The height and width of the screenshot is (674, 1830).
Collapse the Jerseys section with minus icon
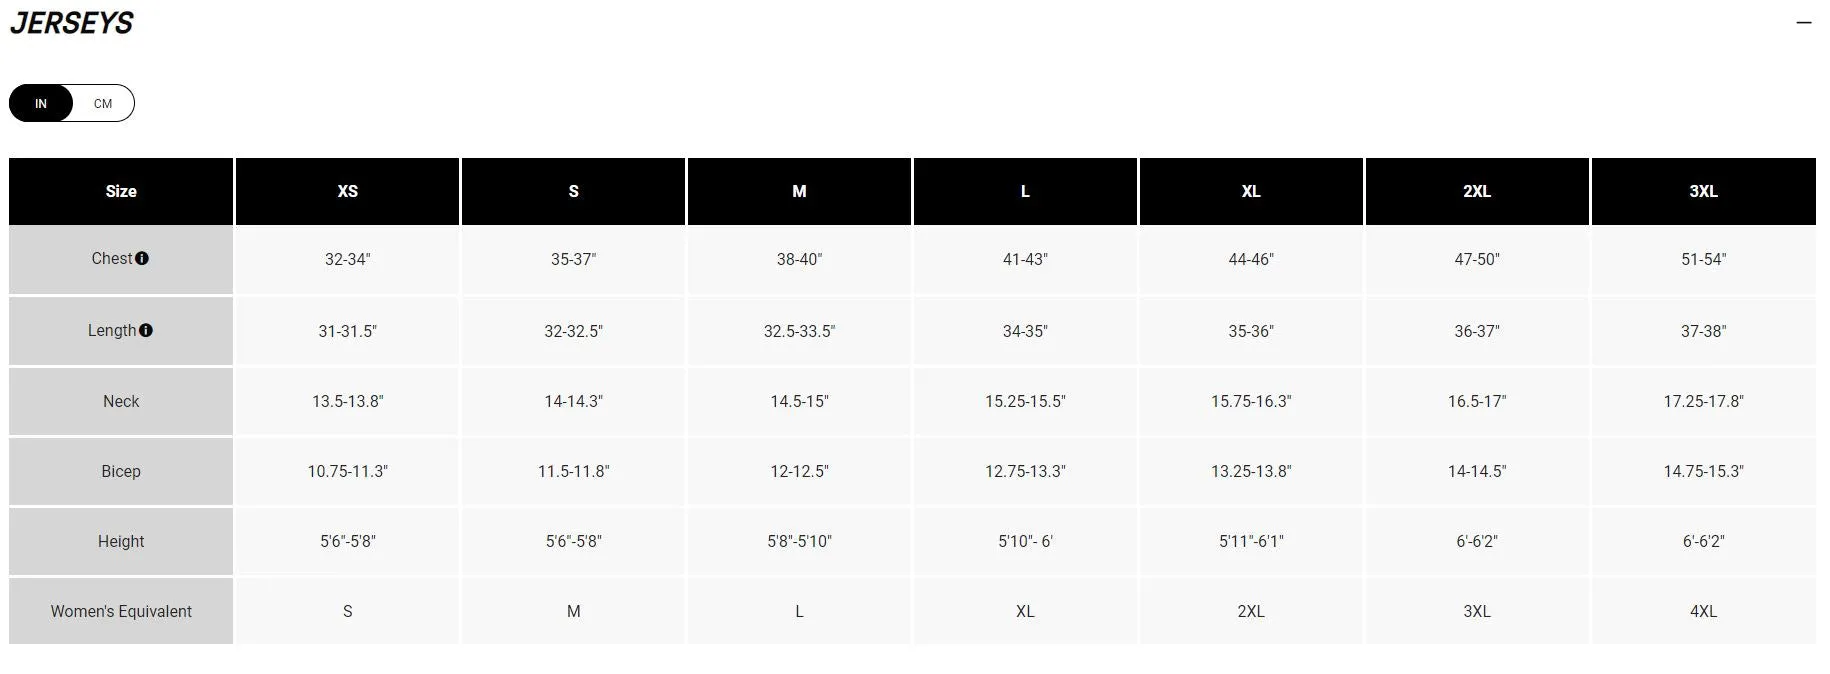coord(1804,22)
